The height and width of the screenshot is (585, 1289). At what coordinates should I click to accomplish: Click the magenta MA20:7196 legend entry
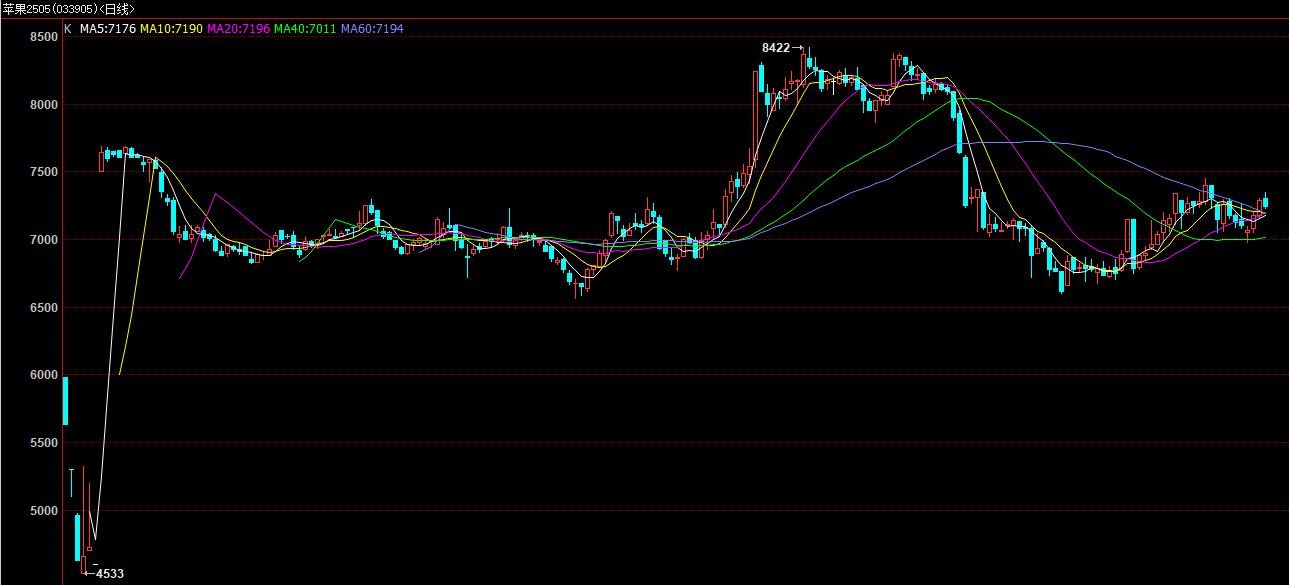coord(238,29)
